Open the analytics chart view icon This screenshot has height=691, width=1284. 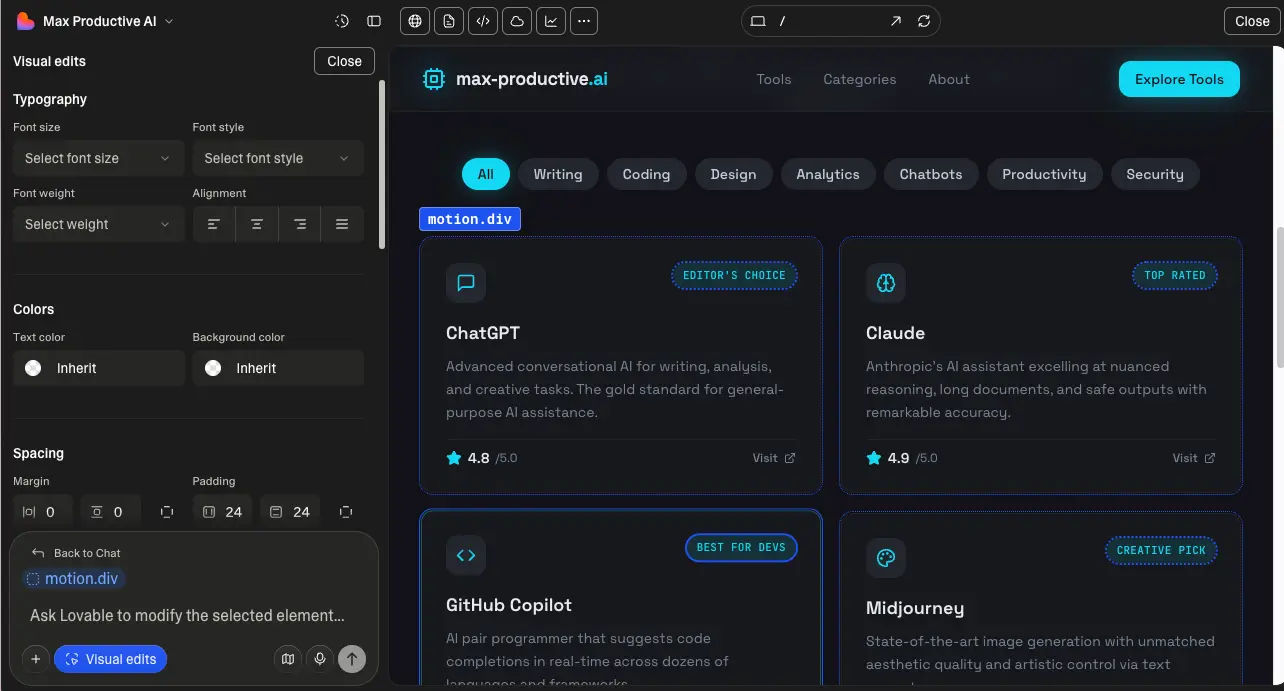[551, 21]
